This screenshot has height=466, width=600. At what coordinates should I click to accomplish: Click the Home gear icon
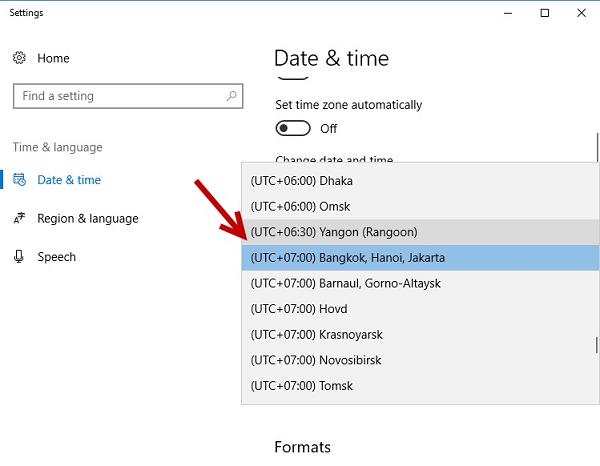(20, 59)
